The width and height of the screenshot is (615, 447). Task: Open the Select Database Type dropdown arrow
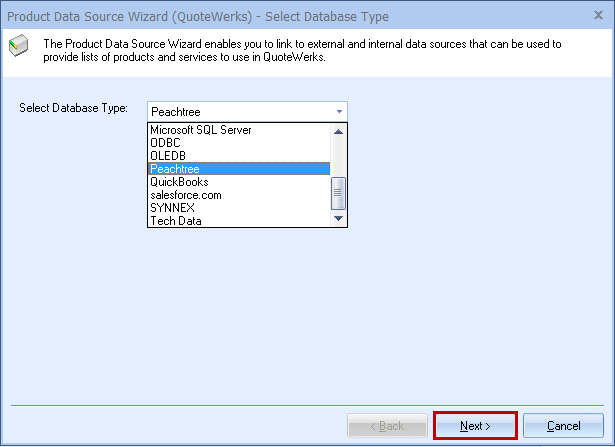coord(339,112)
